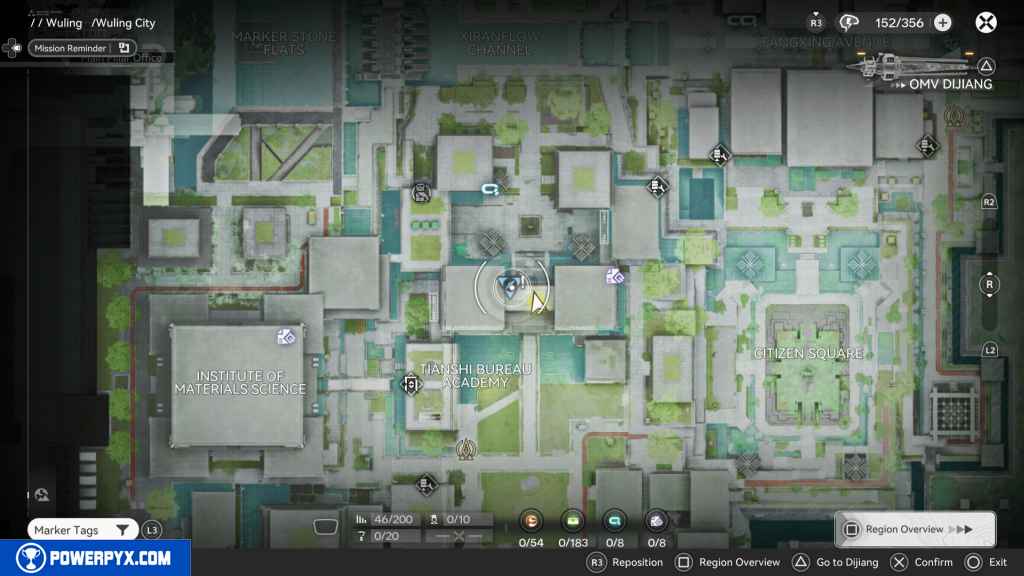Click the teal collectible marker above the courtyard
This screenshot has width=1024, height=576.
pos(489,188)
